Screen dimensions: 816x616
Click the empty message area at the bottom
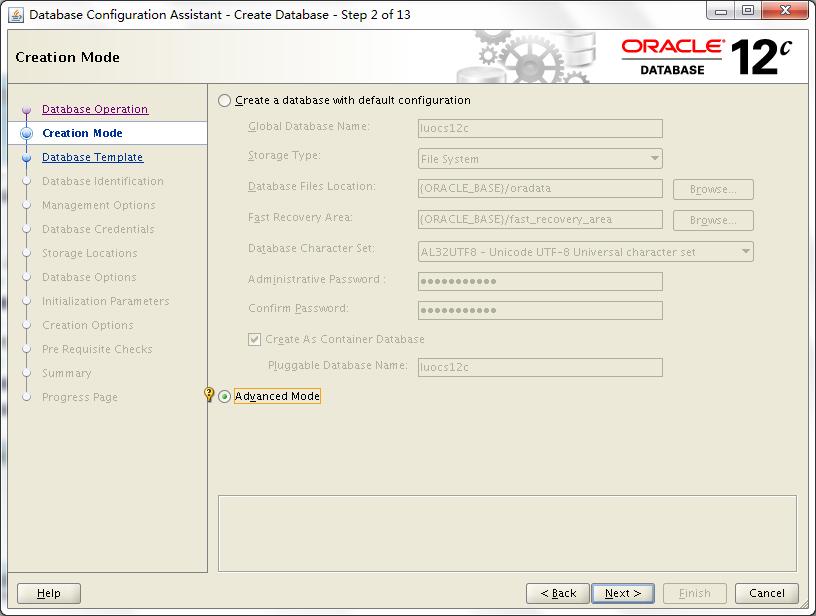click(x=507, y=533)
